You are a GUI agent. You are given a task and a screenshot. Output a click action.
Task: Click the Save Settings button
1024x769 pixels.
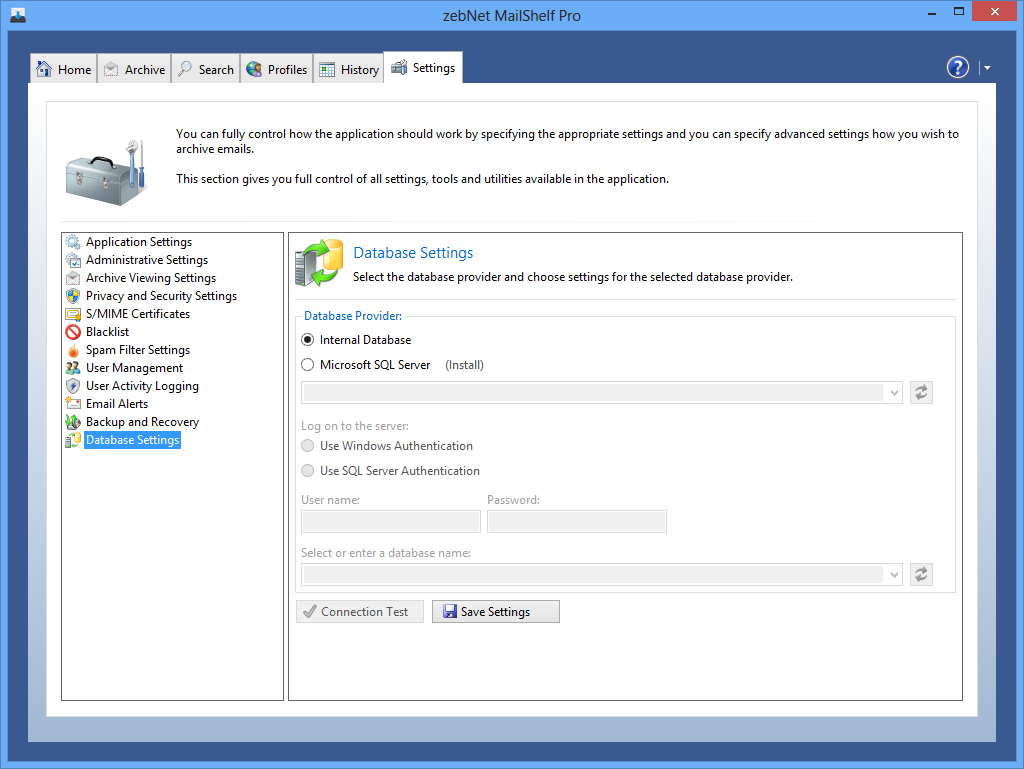pyautogui.click(x=495, y=612)
